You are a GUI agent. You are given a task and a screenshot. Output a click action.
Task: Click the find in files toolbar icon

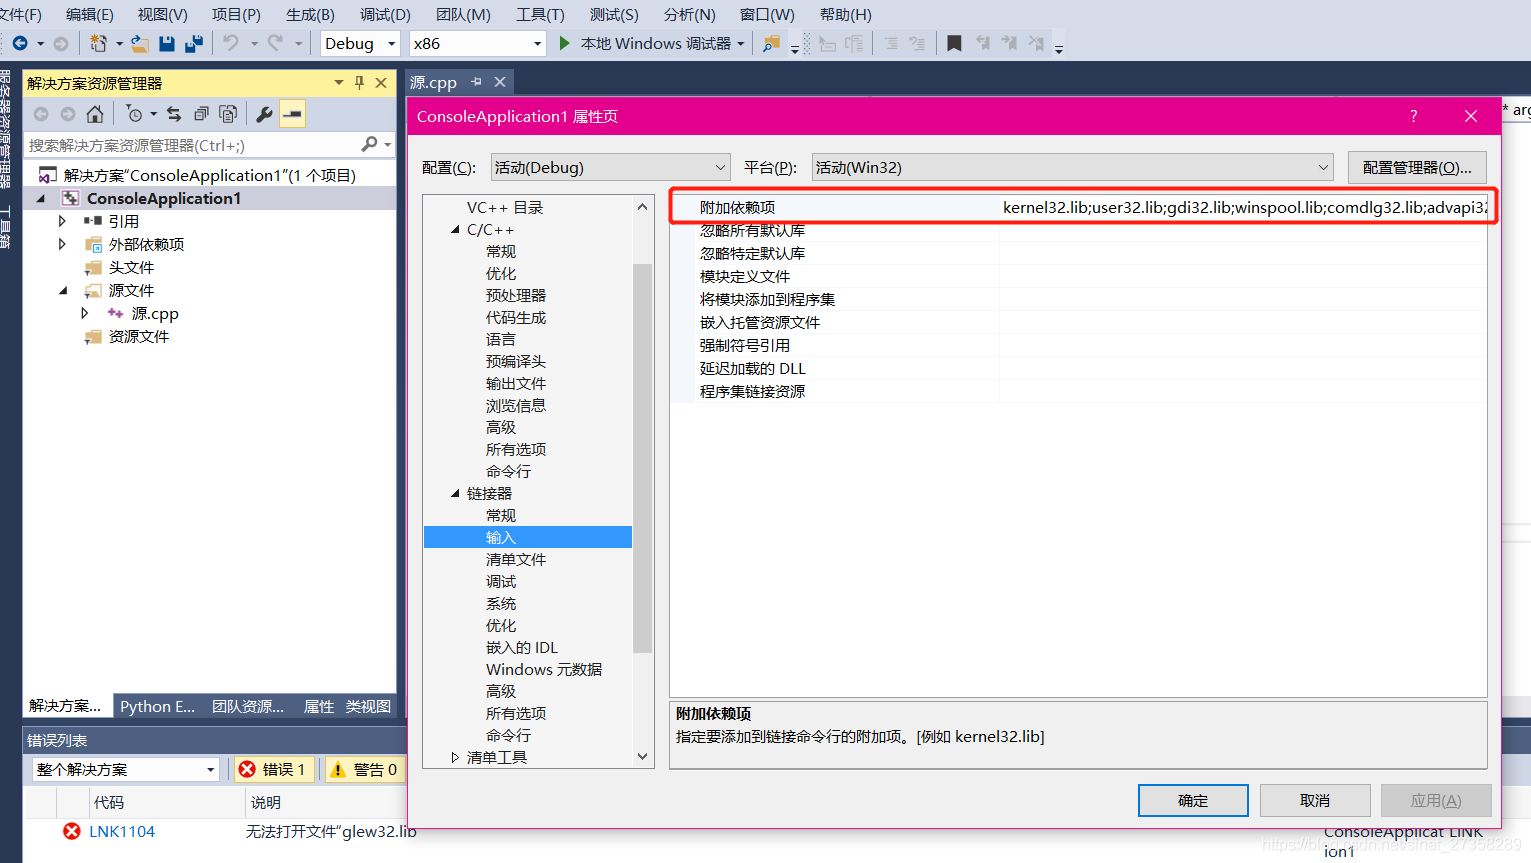tap(771, 43)
